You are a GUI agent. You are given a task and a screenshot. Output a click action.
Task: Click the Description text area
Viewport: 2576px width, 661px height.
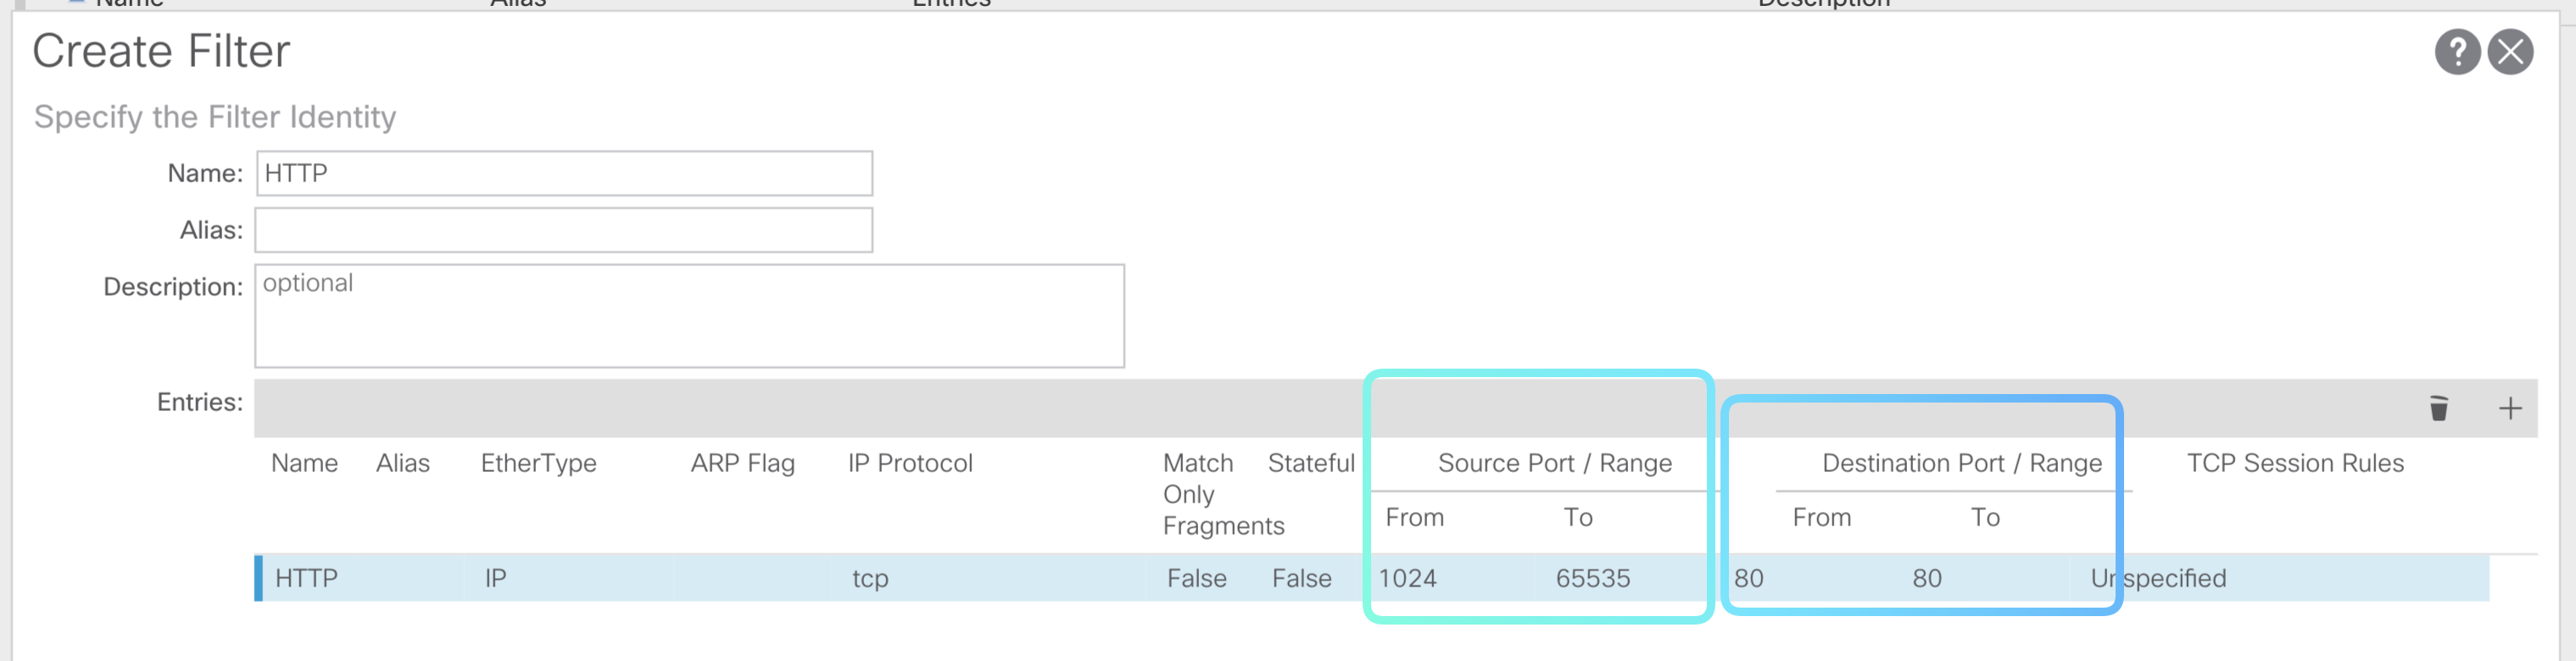pyautogui.click(x=689, y=316)
